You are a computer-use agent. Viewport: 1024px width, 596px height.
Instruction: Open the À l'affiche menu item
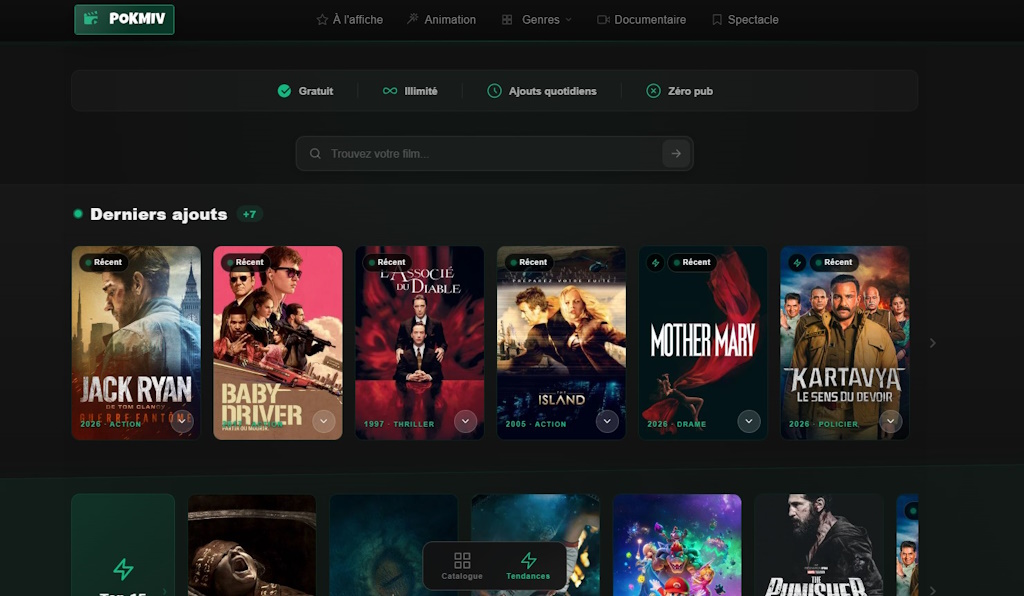click(349, 20)
